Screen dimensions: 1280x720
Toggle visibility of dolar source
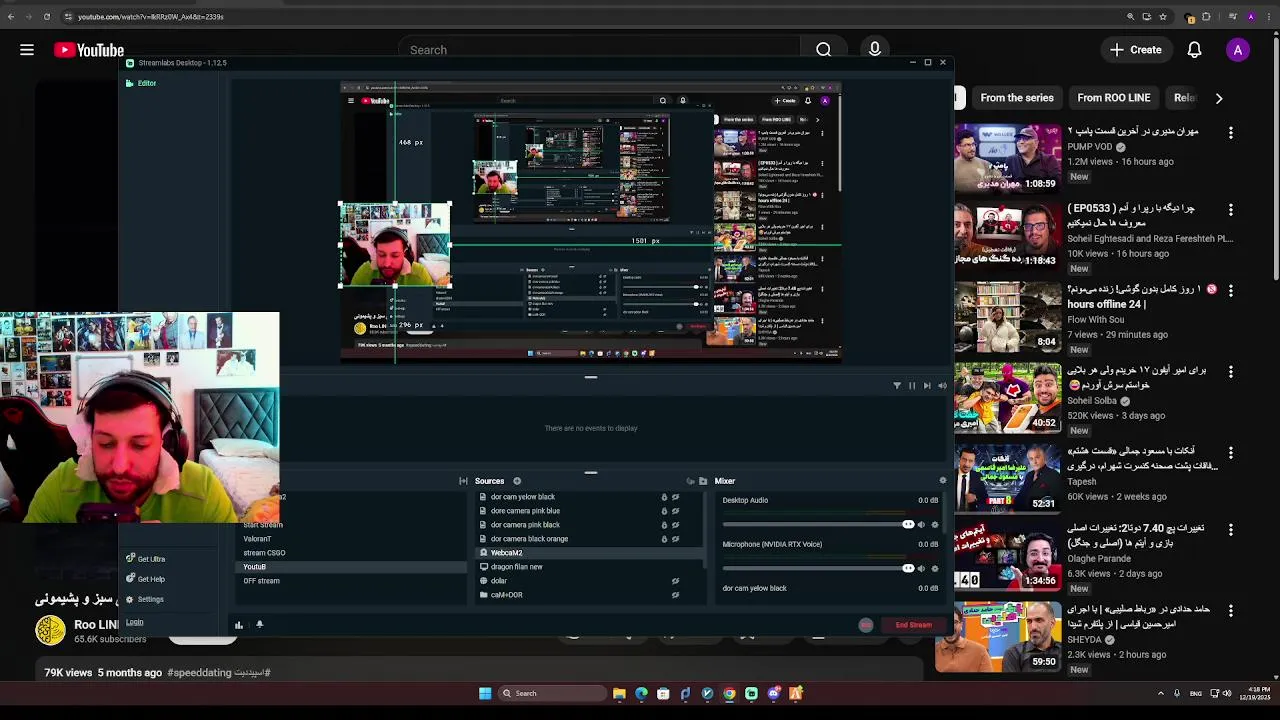tap(676, 581)
